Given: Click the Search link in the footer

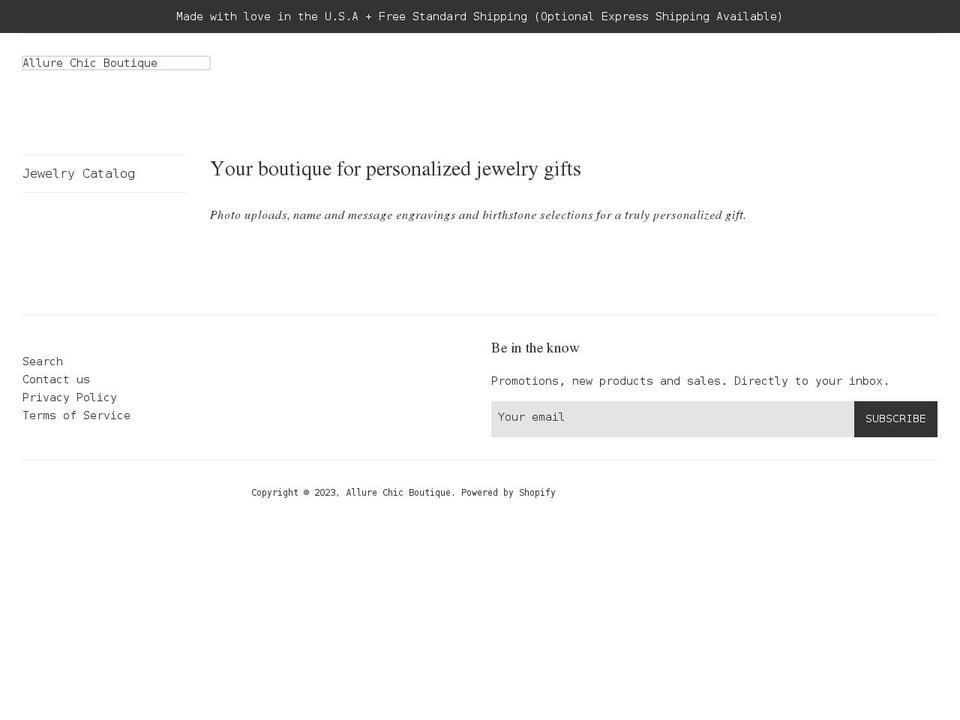Looking at the screenshot, I should click(42, 361).
